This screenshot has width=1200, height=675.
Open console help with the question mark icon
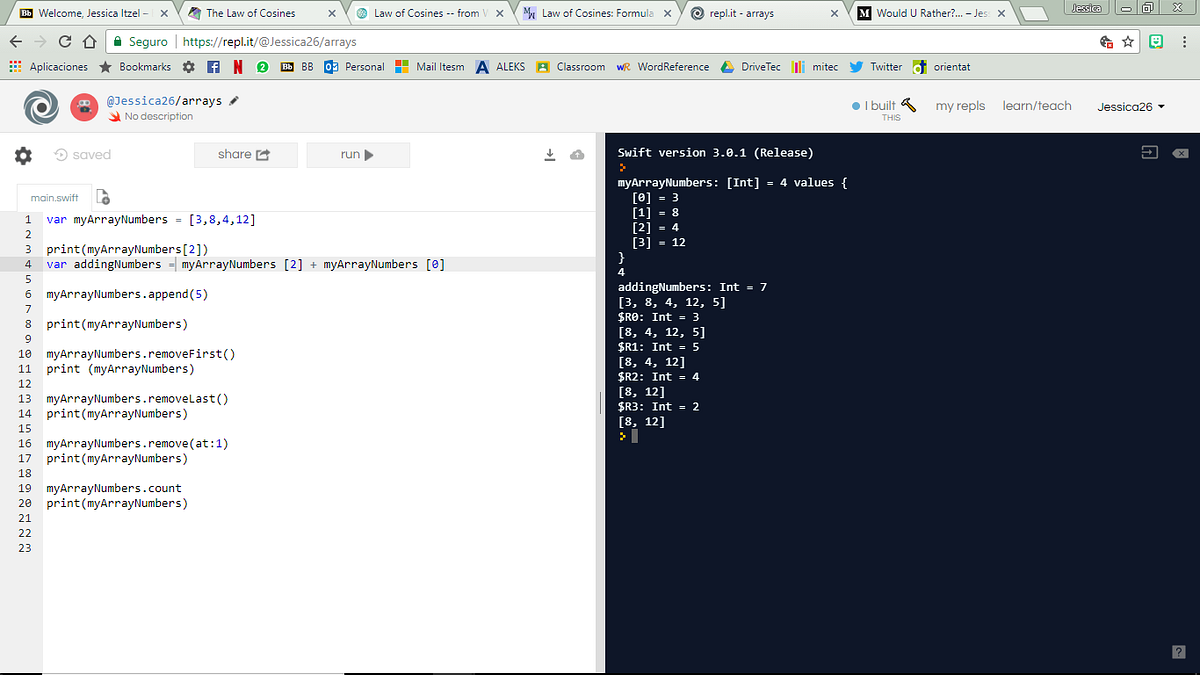pyautogui.click(x=1178, y=651)
